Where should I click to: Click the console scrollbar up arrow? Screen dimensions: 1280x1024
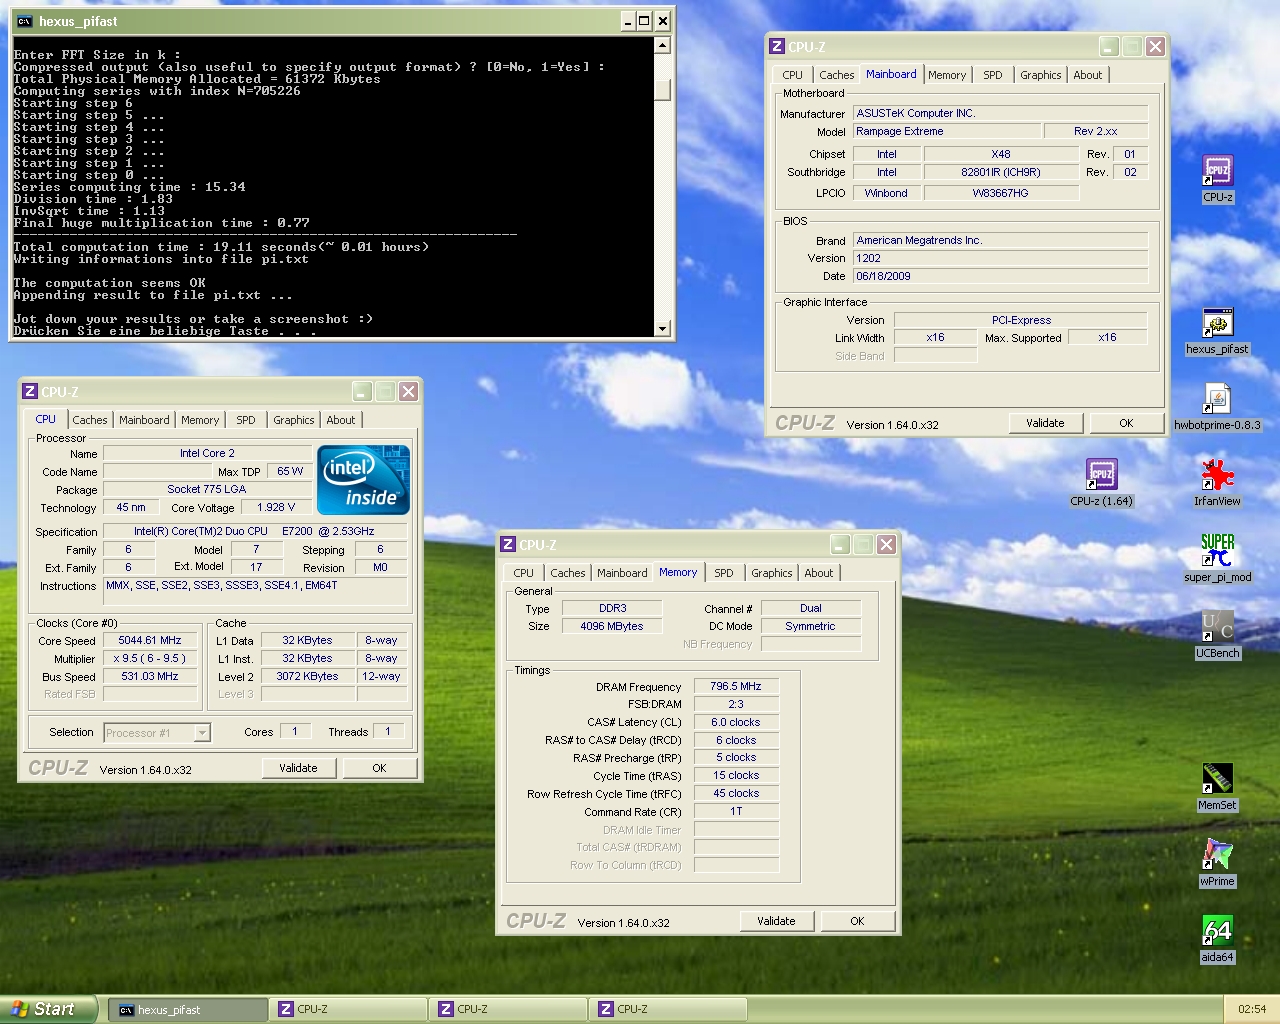point(662,45)
